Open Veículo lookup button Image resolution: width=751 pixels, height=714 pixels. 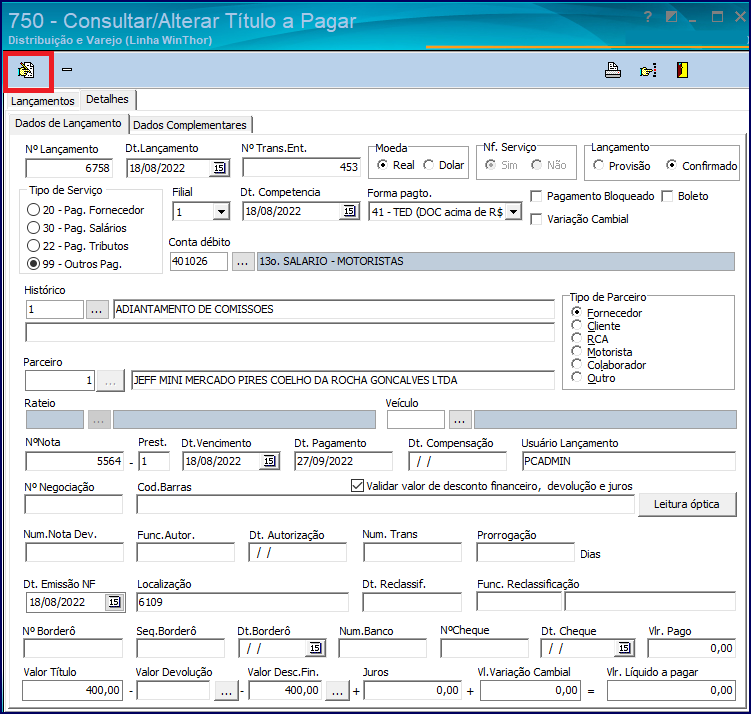[x=460, y=420]
